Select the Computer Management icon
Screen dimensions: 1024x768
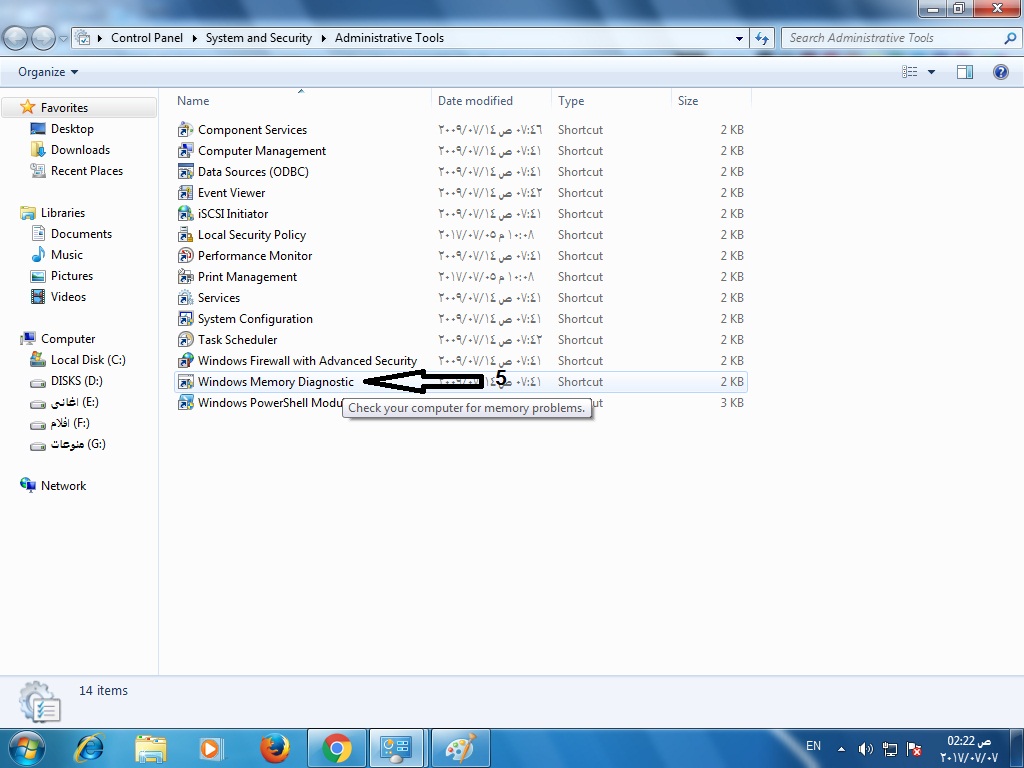click(185, 151)
